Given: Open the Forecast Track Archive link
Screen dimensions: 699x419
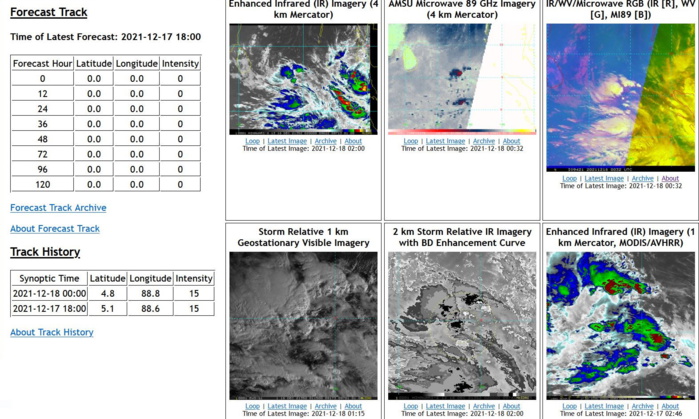Looking at the screenshot, I should point(58,208).
